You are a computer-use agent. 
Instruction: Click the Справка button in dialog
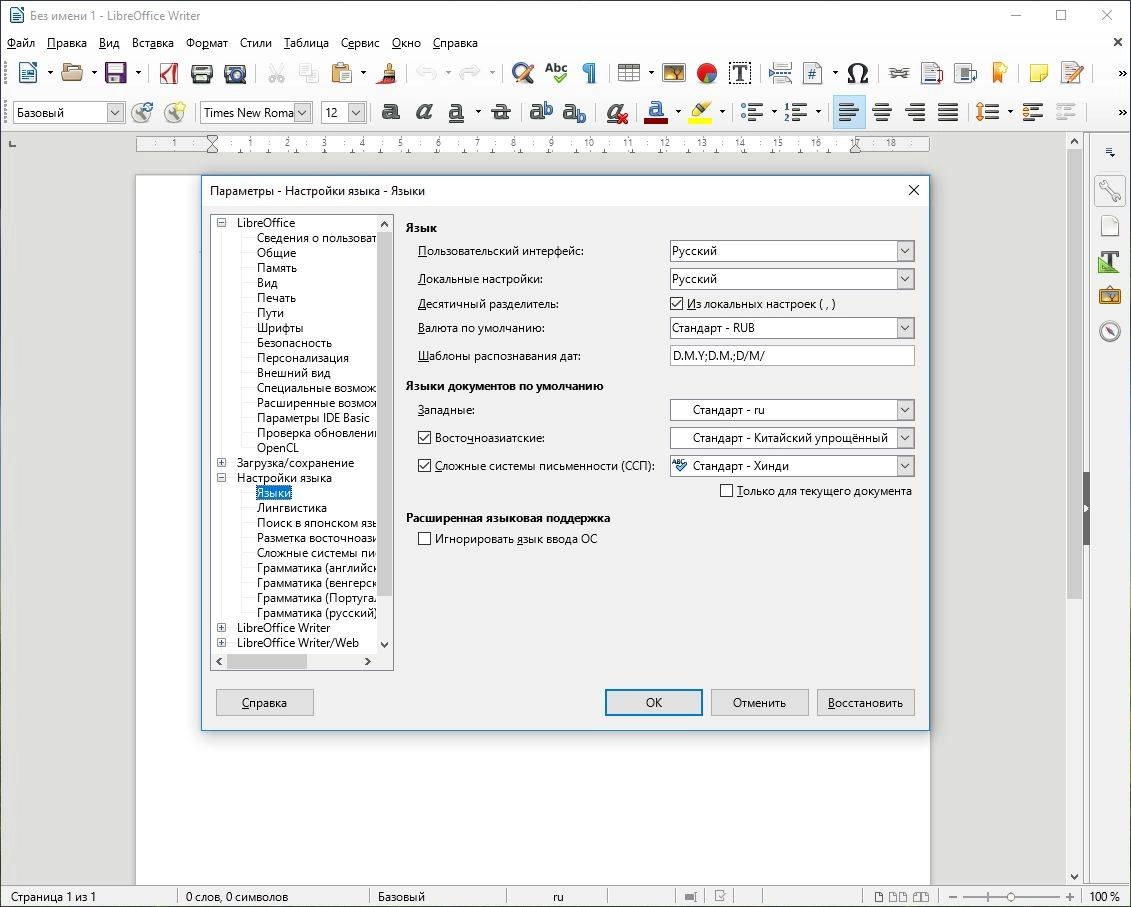point(265,703)
